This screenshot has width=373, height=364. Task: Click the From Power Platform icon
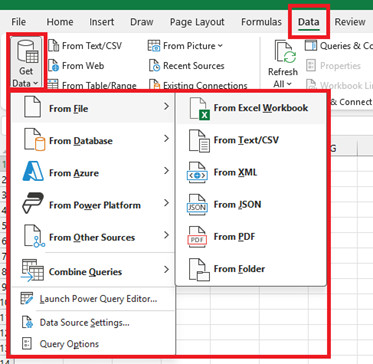click(x=33, y=203)
